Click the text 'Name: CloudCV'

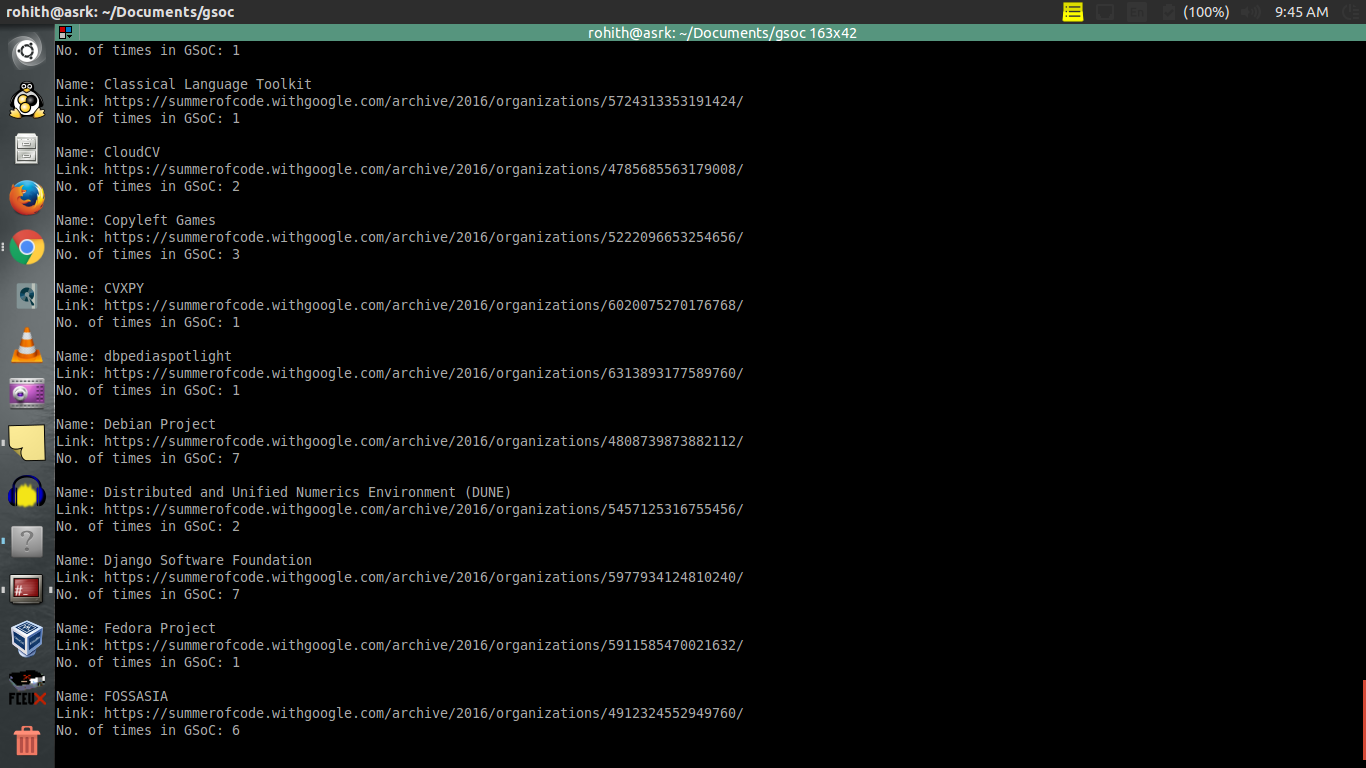[108, 152]
